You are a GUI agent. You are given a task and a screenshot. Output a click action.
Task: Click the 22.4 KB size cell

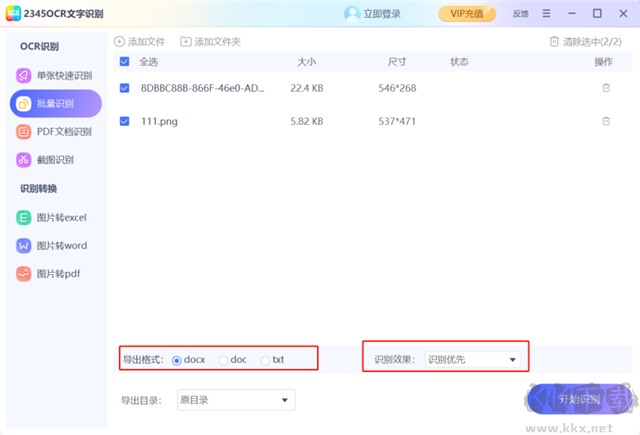point(307,88)
